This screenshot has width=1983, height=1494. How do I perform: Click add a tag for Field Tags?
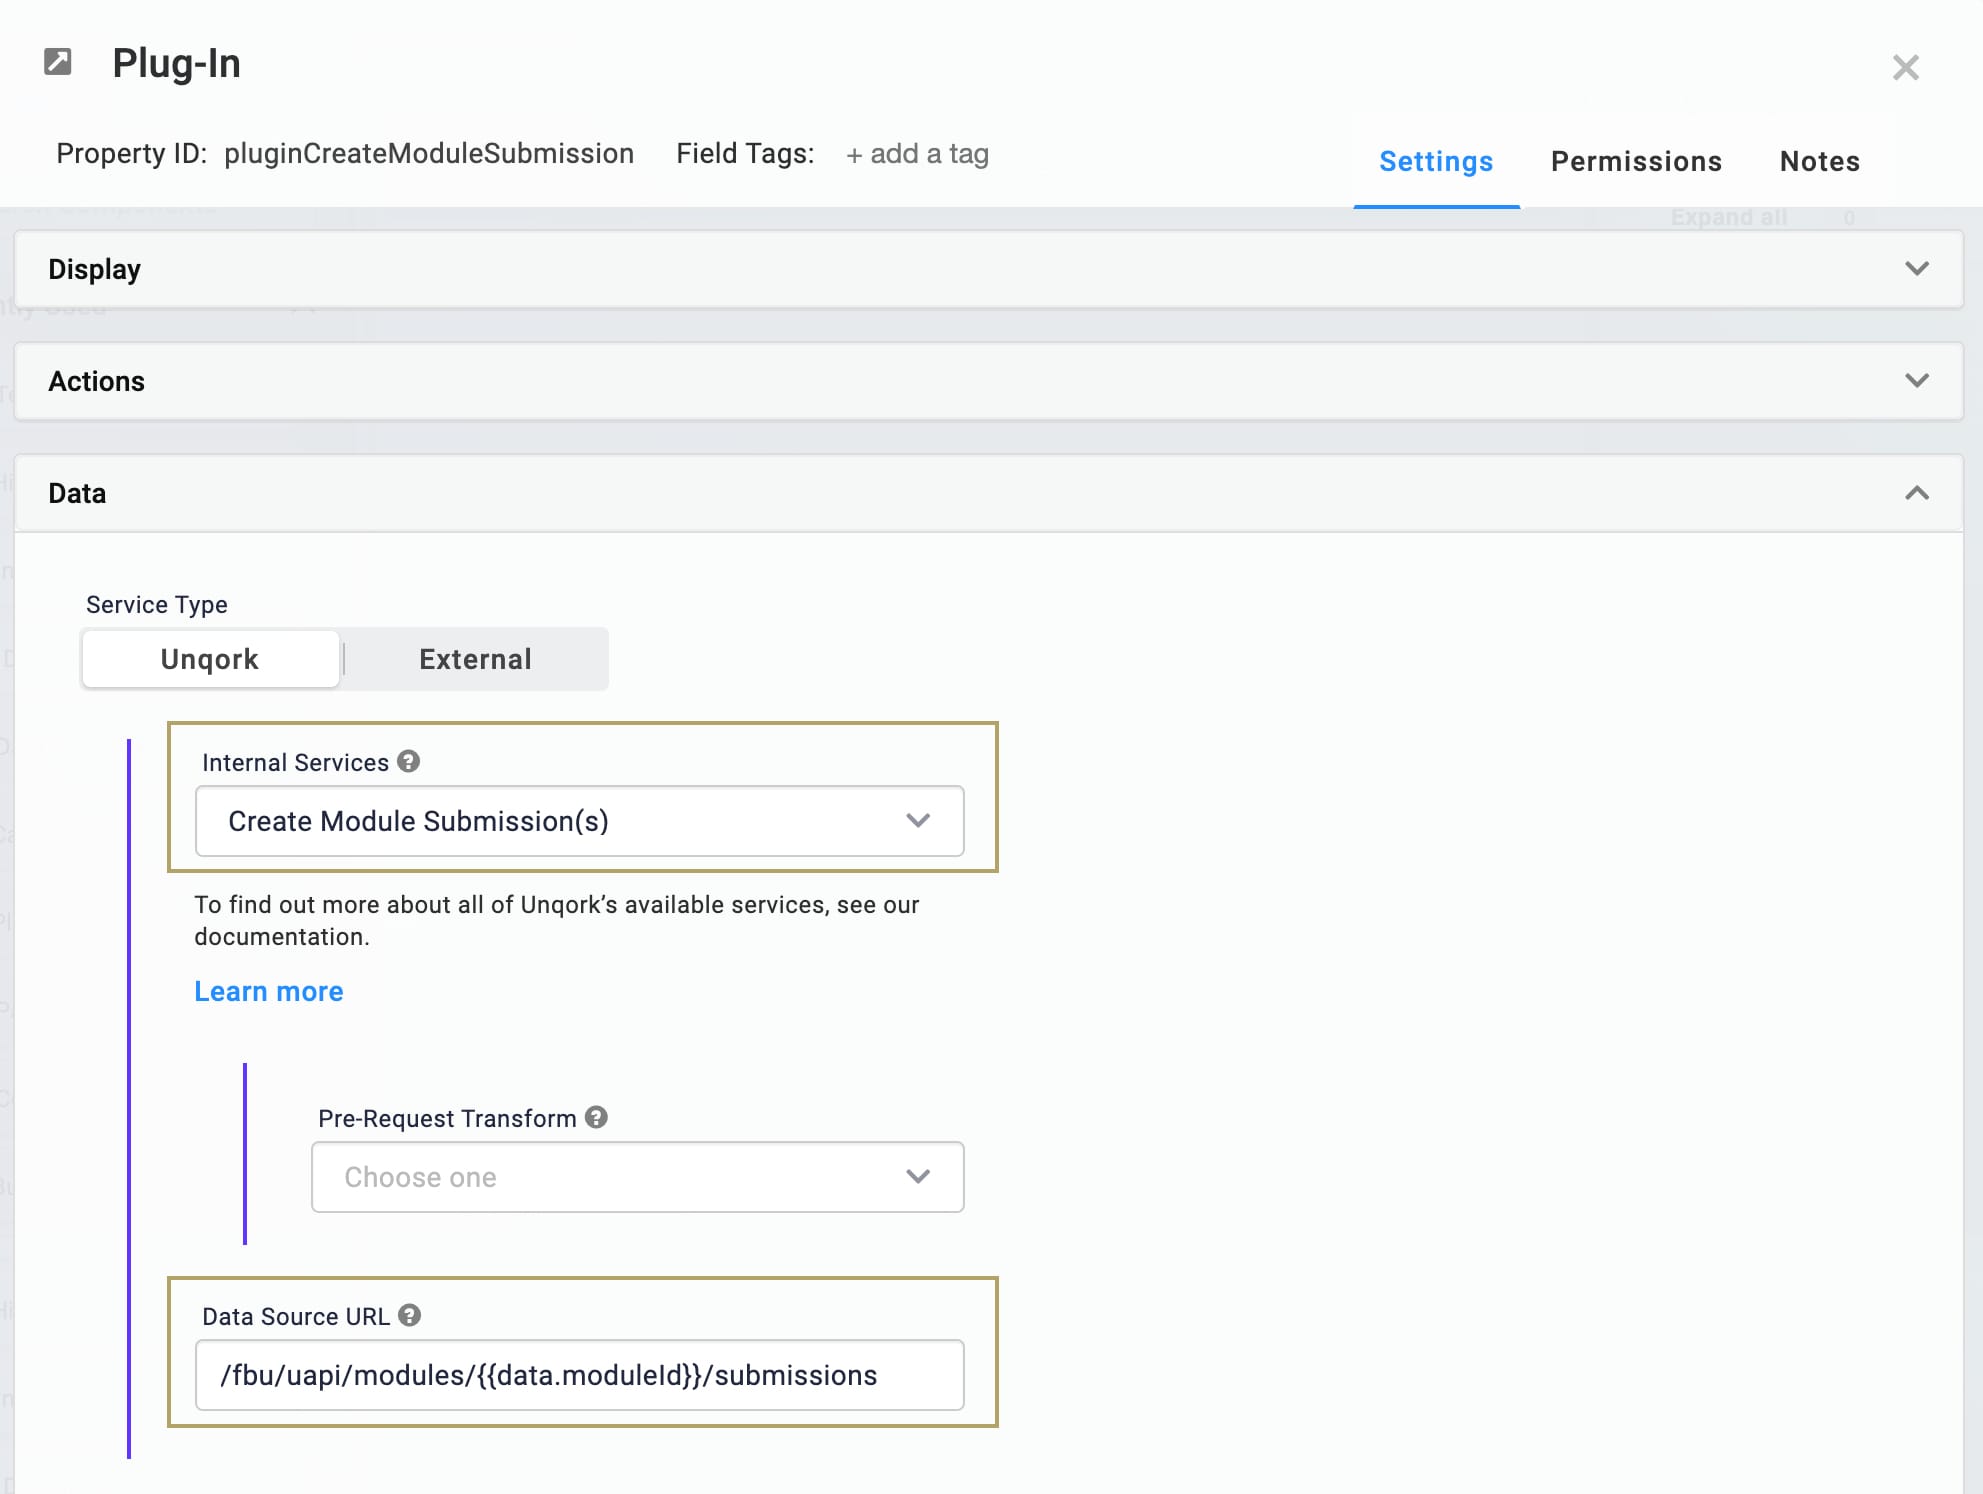917,154
